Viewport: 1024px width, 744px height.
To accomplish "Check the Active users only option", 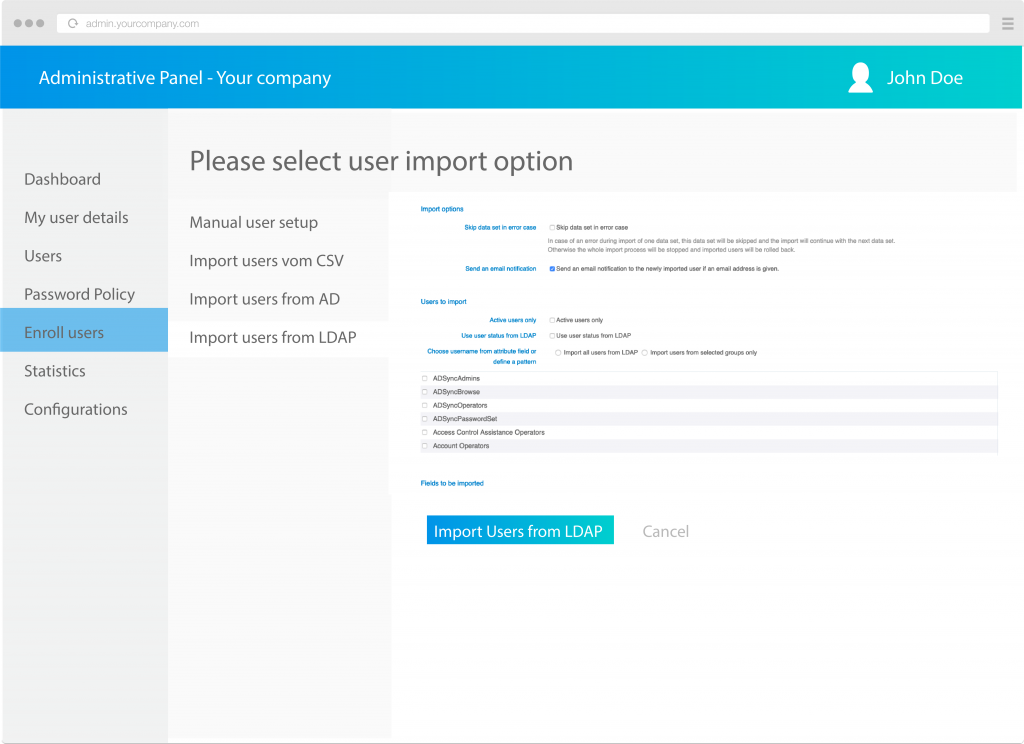I will tap(552, 320).
